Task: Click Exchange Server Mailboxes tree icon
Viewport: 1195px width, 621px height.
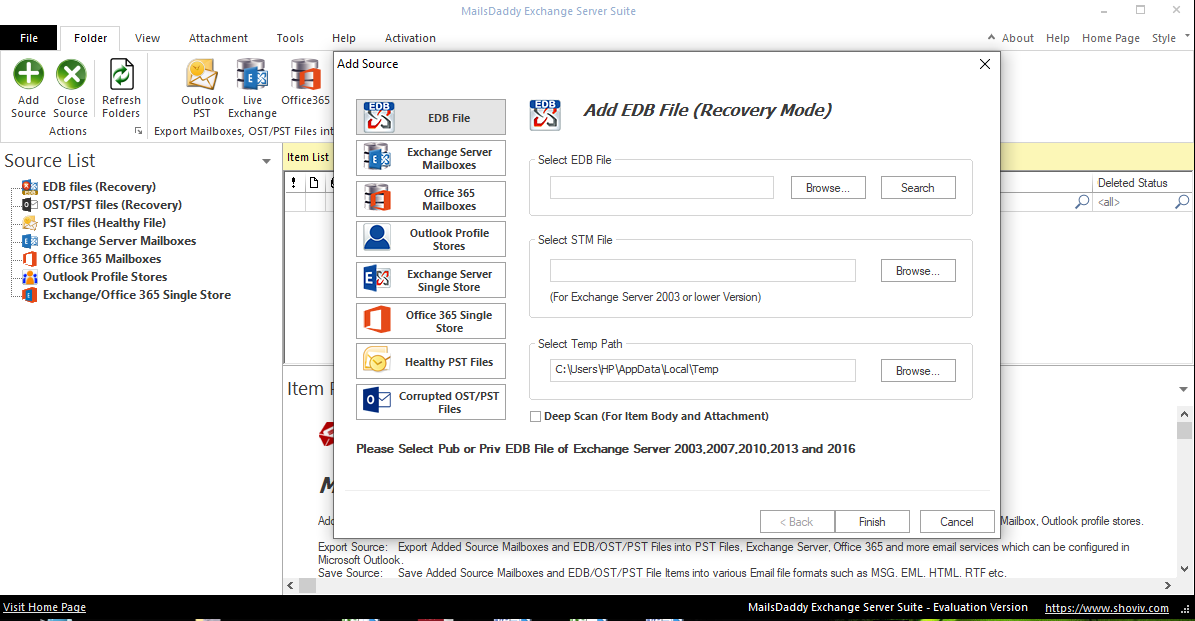Action: (30, 241)
